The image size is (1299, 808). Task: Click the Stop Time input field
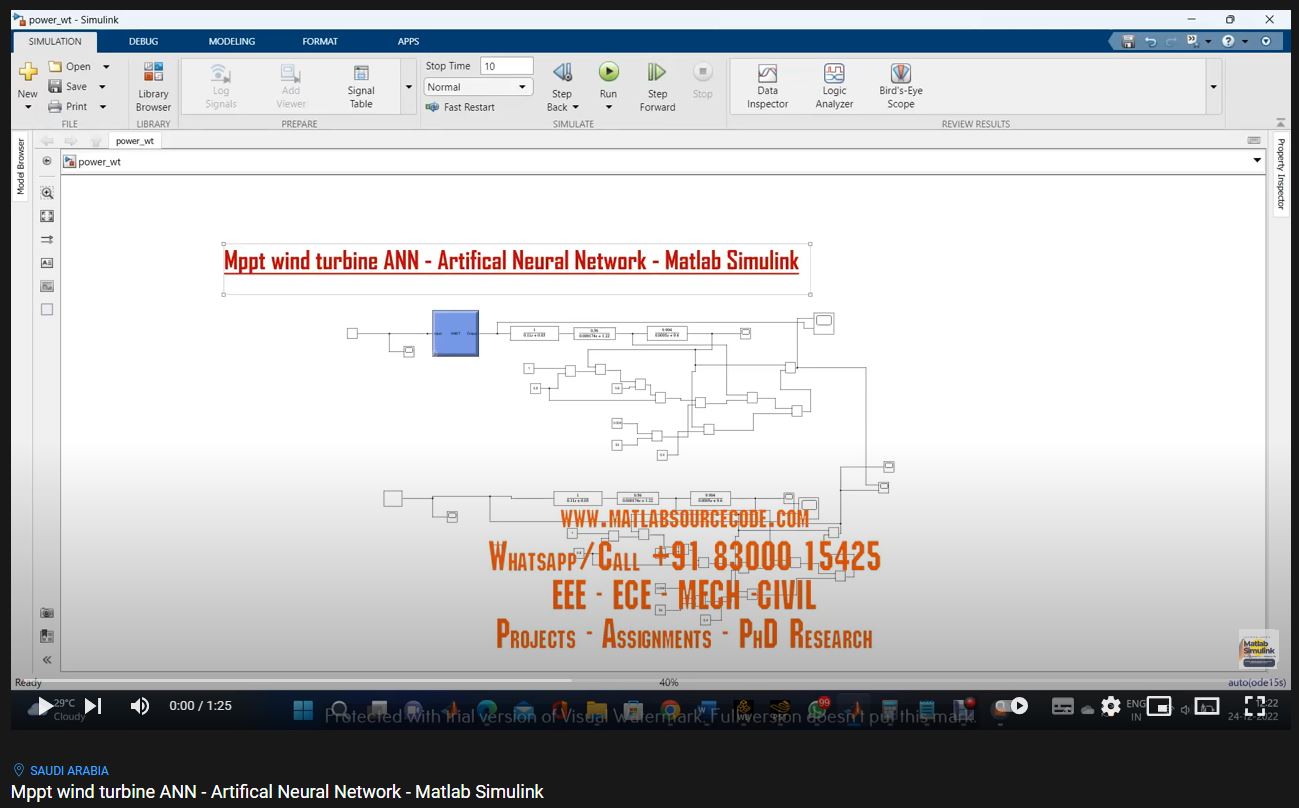click(x=506, y=66)
